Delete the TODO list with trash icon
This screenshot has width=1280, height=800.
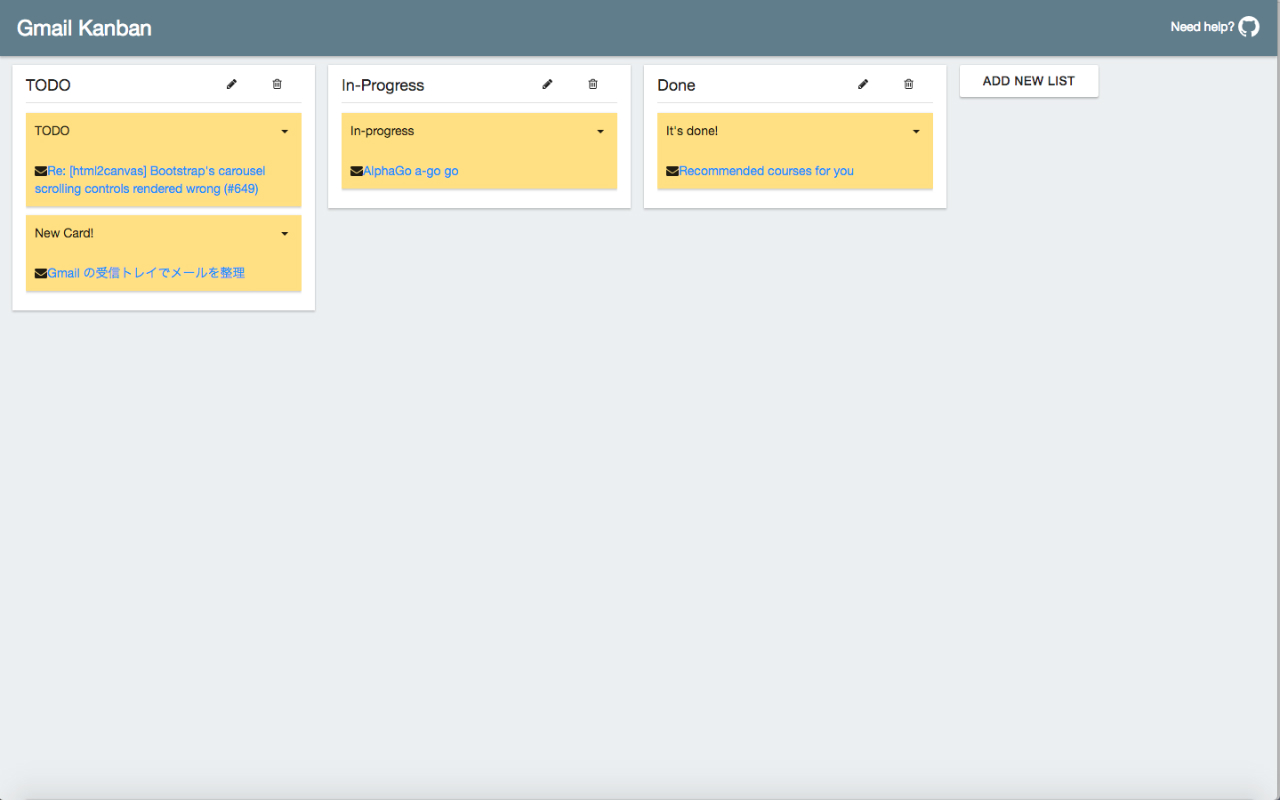coord(277,85)
